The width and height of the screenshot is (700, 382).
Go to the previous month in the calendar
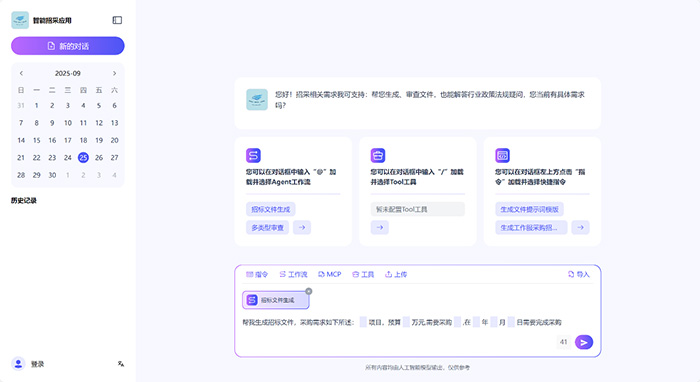21,73
